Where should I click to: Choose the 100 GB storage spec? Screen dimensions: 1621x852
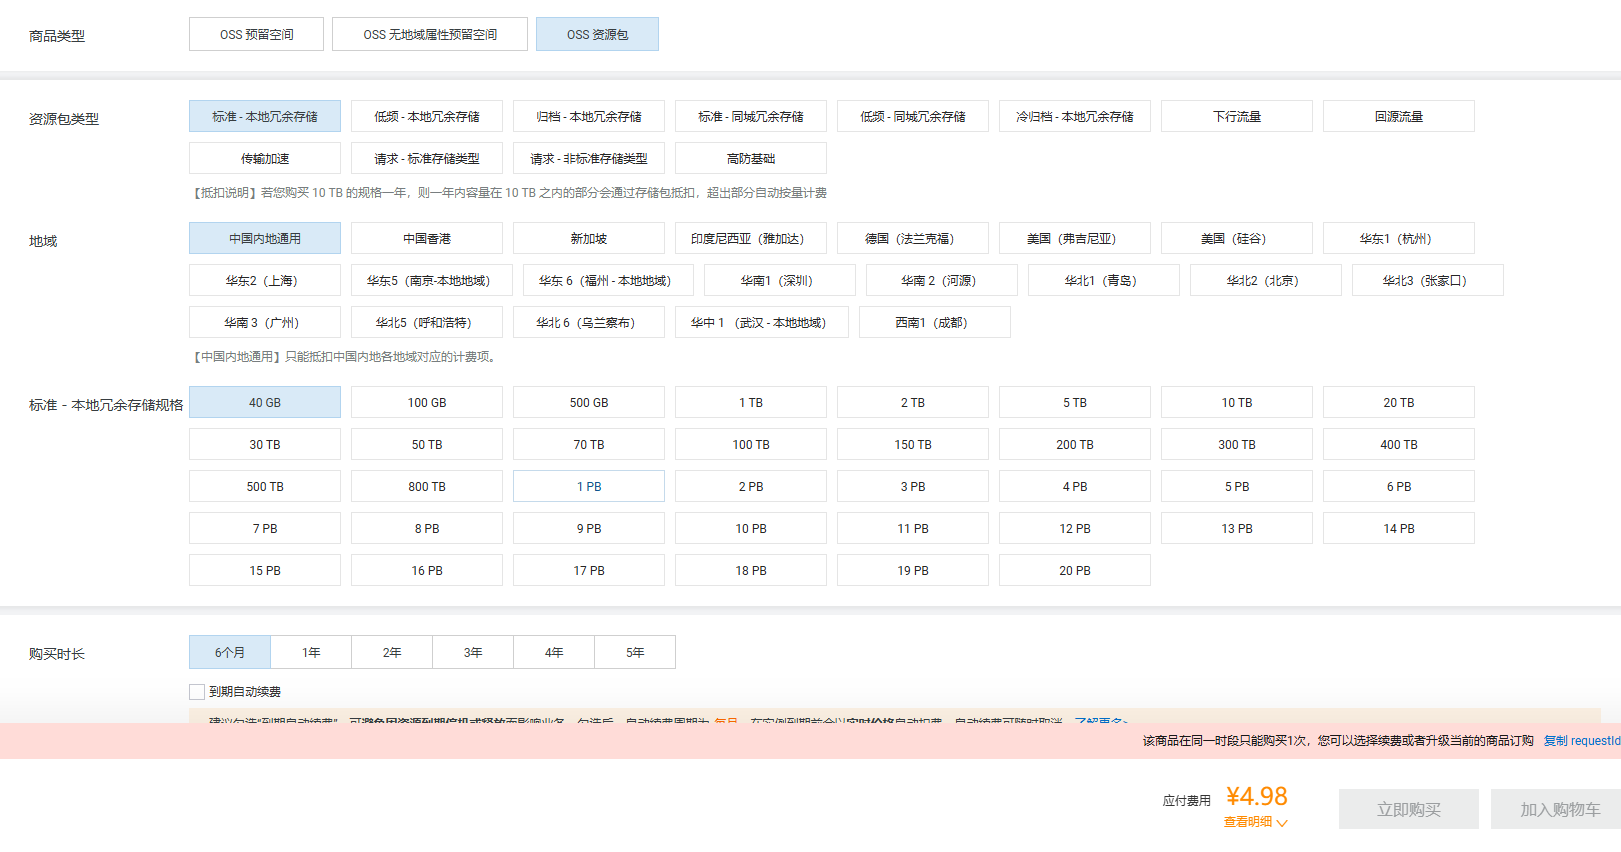(x=427, y=403)
